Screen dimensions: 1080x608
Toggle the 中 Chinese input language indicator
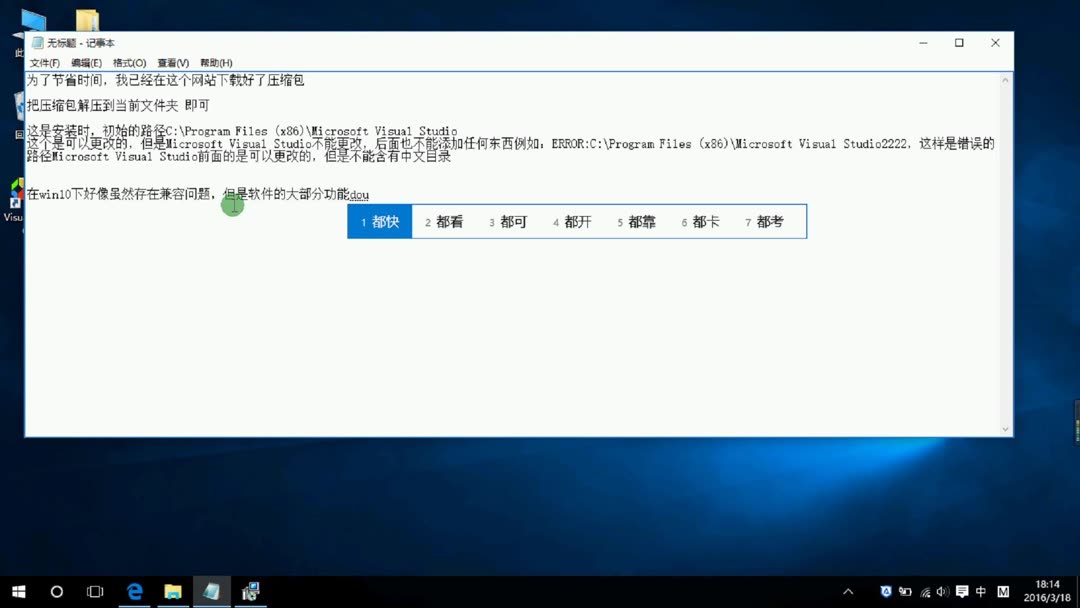pos(981,592)
